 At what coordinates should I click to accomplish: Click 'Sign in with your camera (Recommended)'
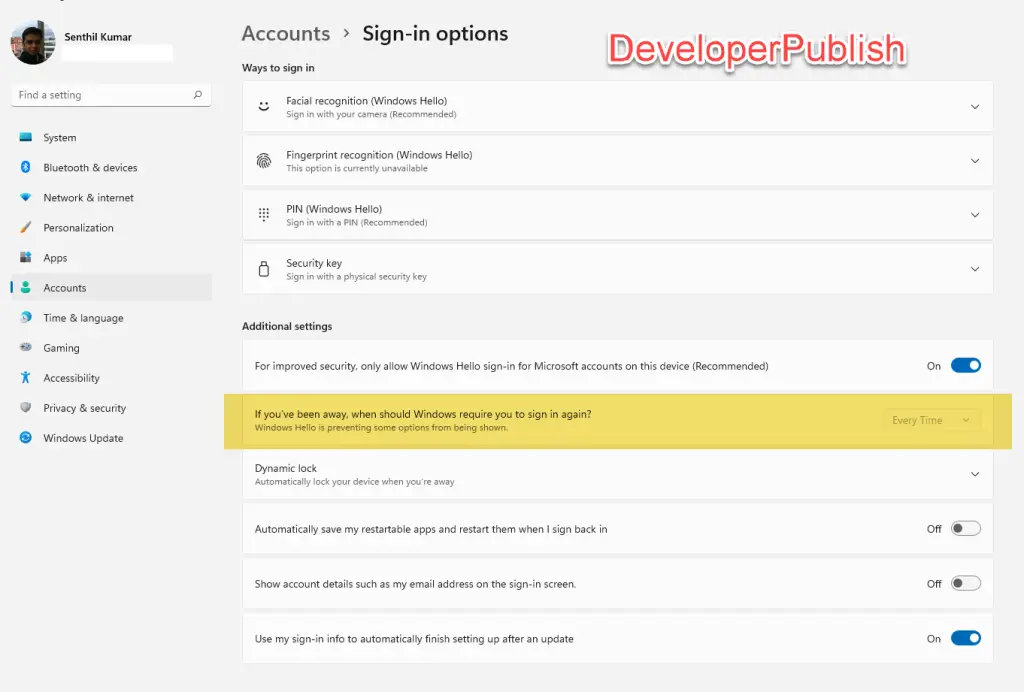(371, 114)
